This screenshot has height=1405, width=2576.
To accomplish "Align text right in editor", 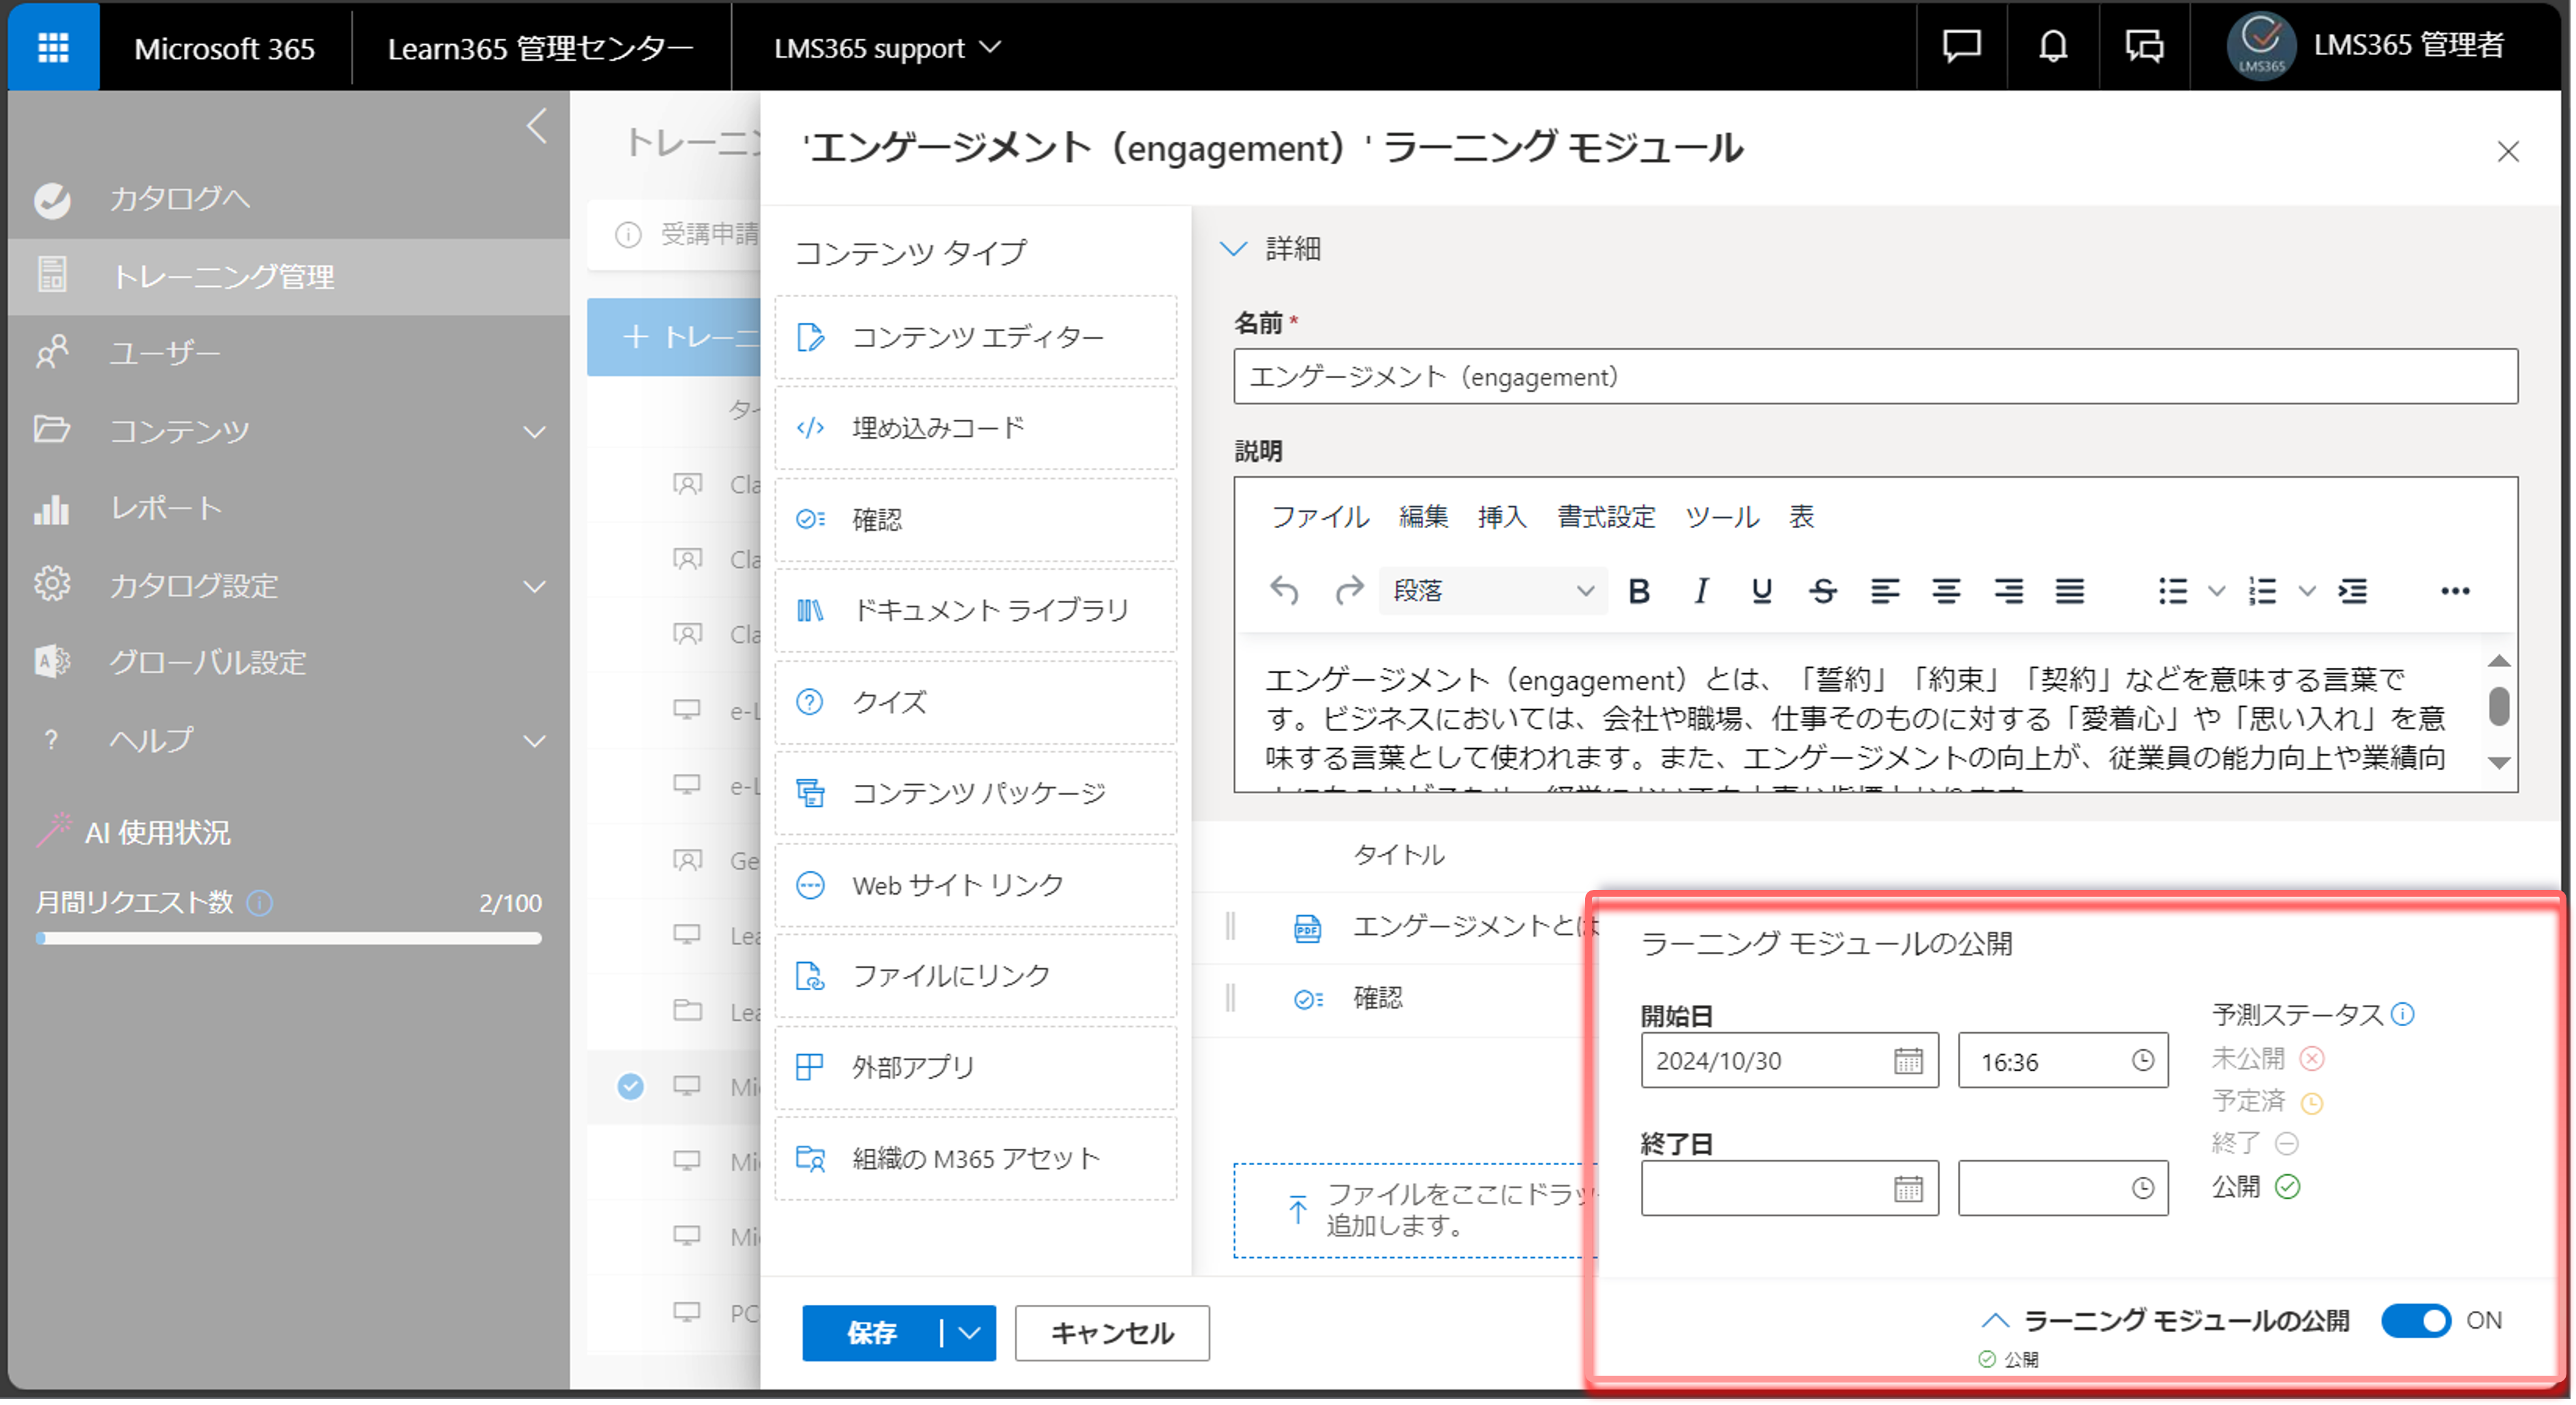I will click(x=2008, y=592).
